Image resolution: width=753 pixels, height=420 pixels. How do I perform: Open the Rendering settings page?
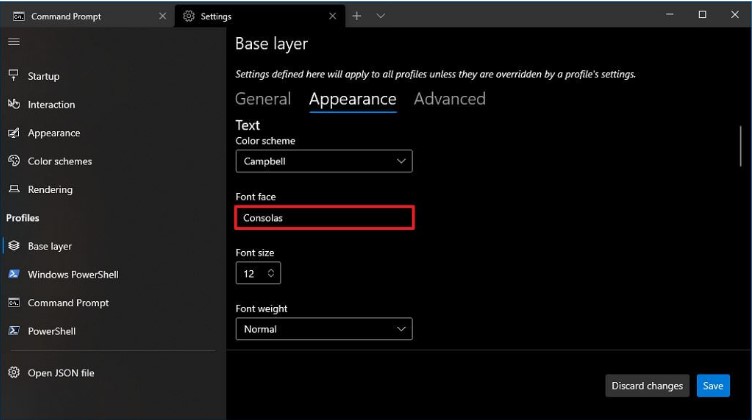50,189
